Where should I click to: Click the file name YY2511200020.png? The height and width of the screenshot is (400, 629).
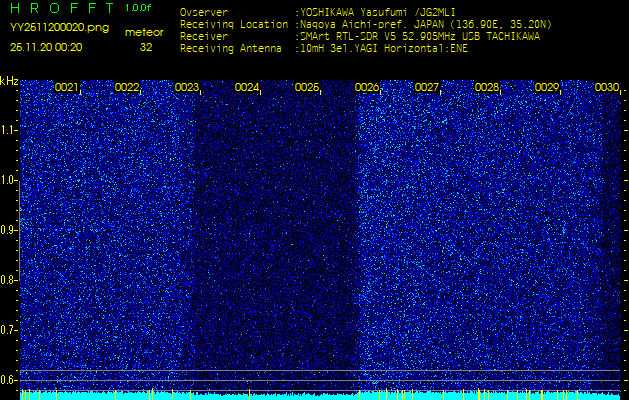(59, 28)
